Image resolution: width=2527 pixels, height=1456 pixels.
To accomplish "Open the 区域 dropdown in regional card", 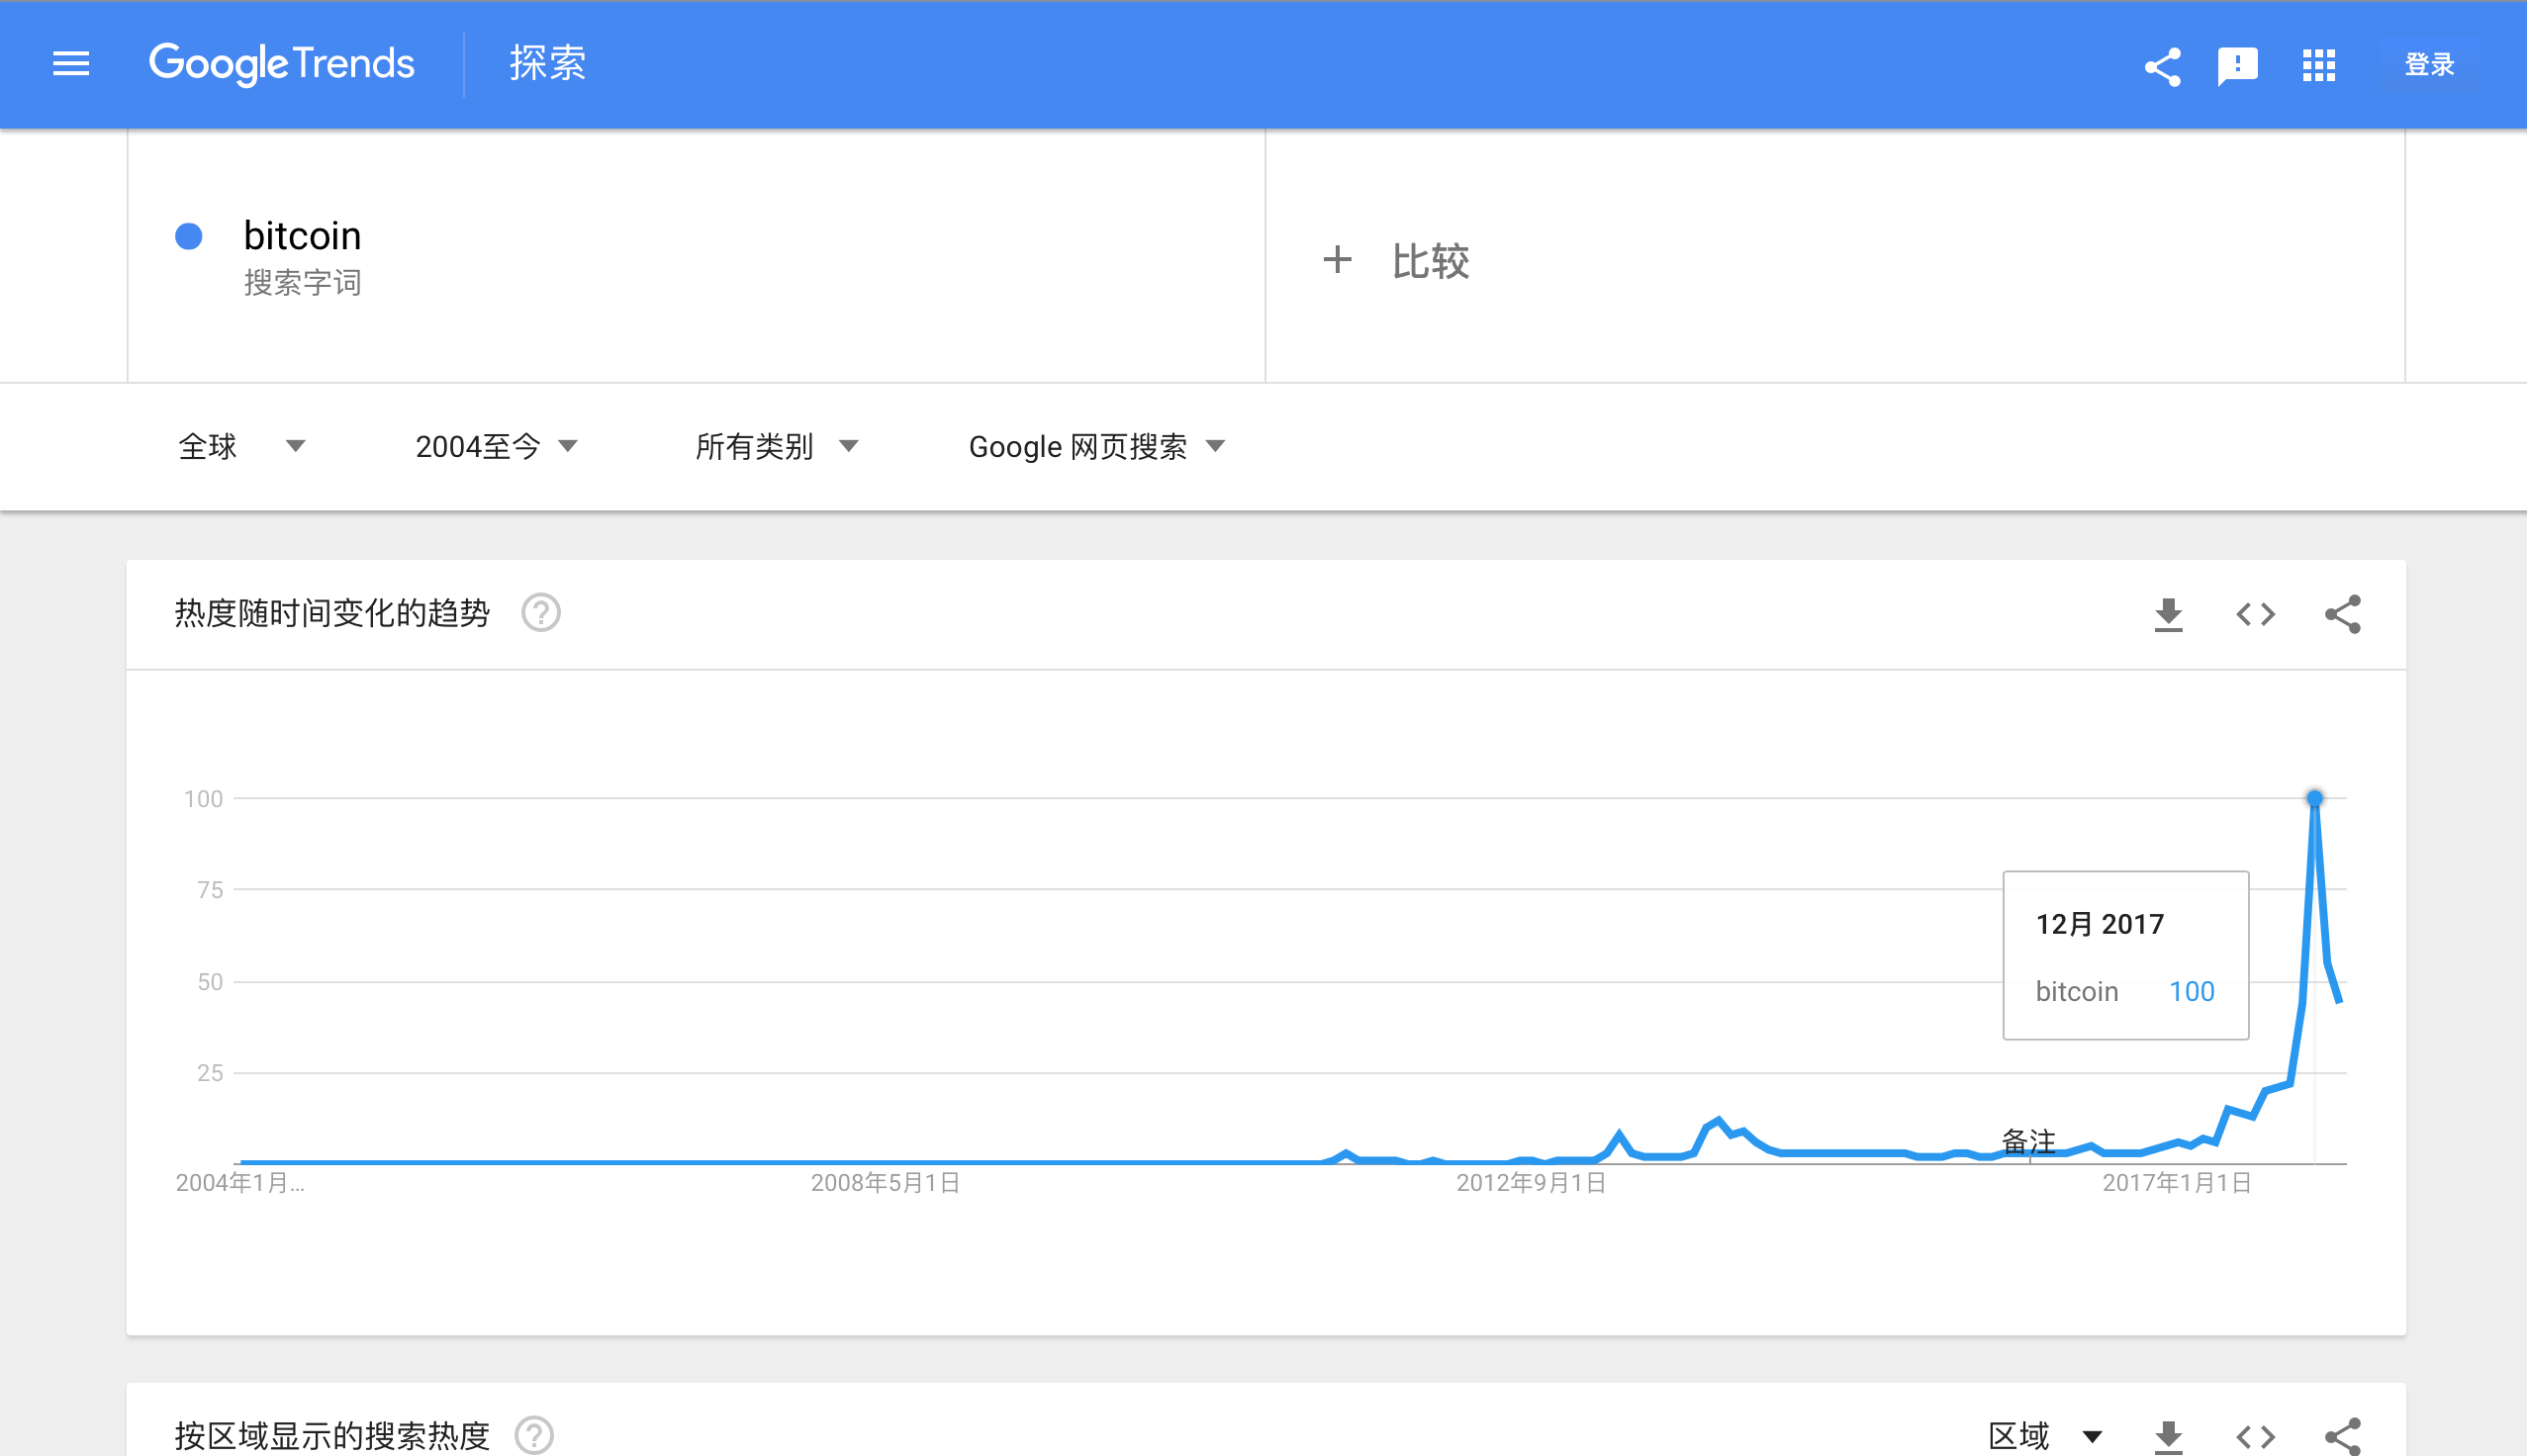I will click(x=2044, y=1436).
